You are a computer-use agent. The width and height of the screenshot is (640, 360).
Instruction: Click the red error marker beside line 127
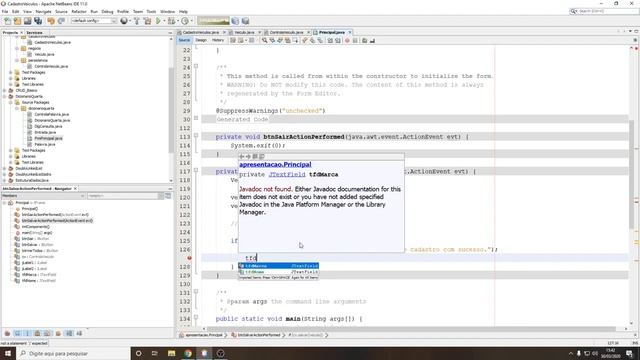coord(189,258)
